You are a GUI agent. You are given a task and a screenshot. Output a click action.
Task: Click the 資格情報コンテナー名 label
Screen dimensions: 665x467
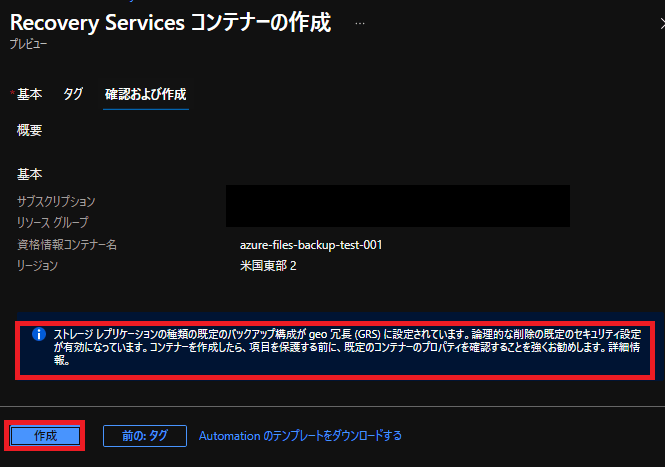67,244
